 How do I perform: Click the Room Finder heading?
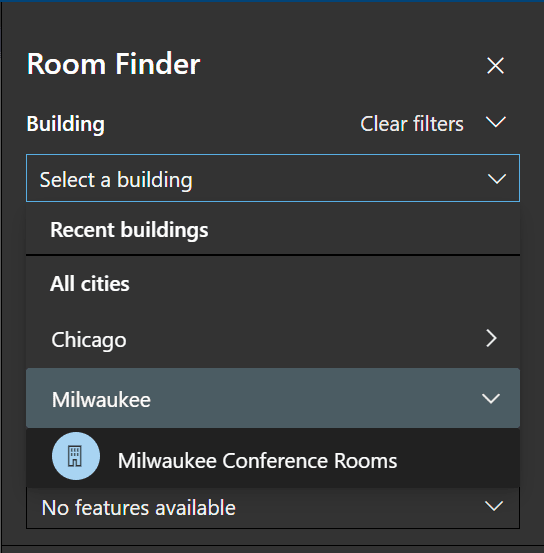click(114, 64)
